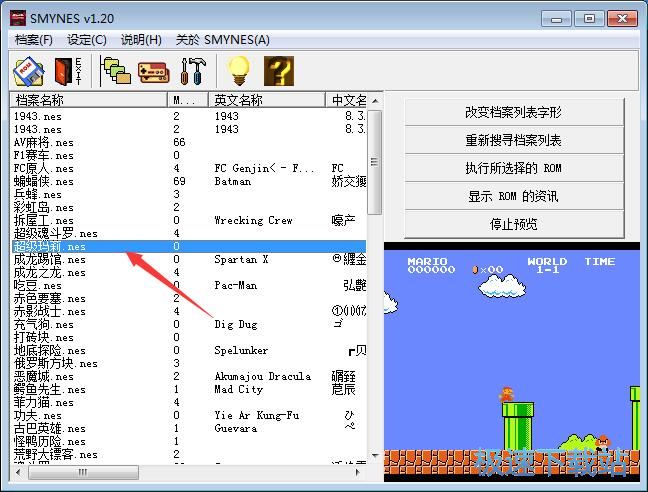Sort list by 档案名称 column header

(88, 100)
